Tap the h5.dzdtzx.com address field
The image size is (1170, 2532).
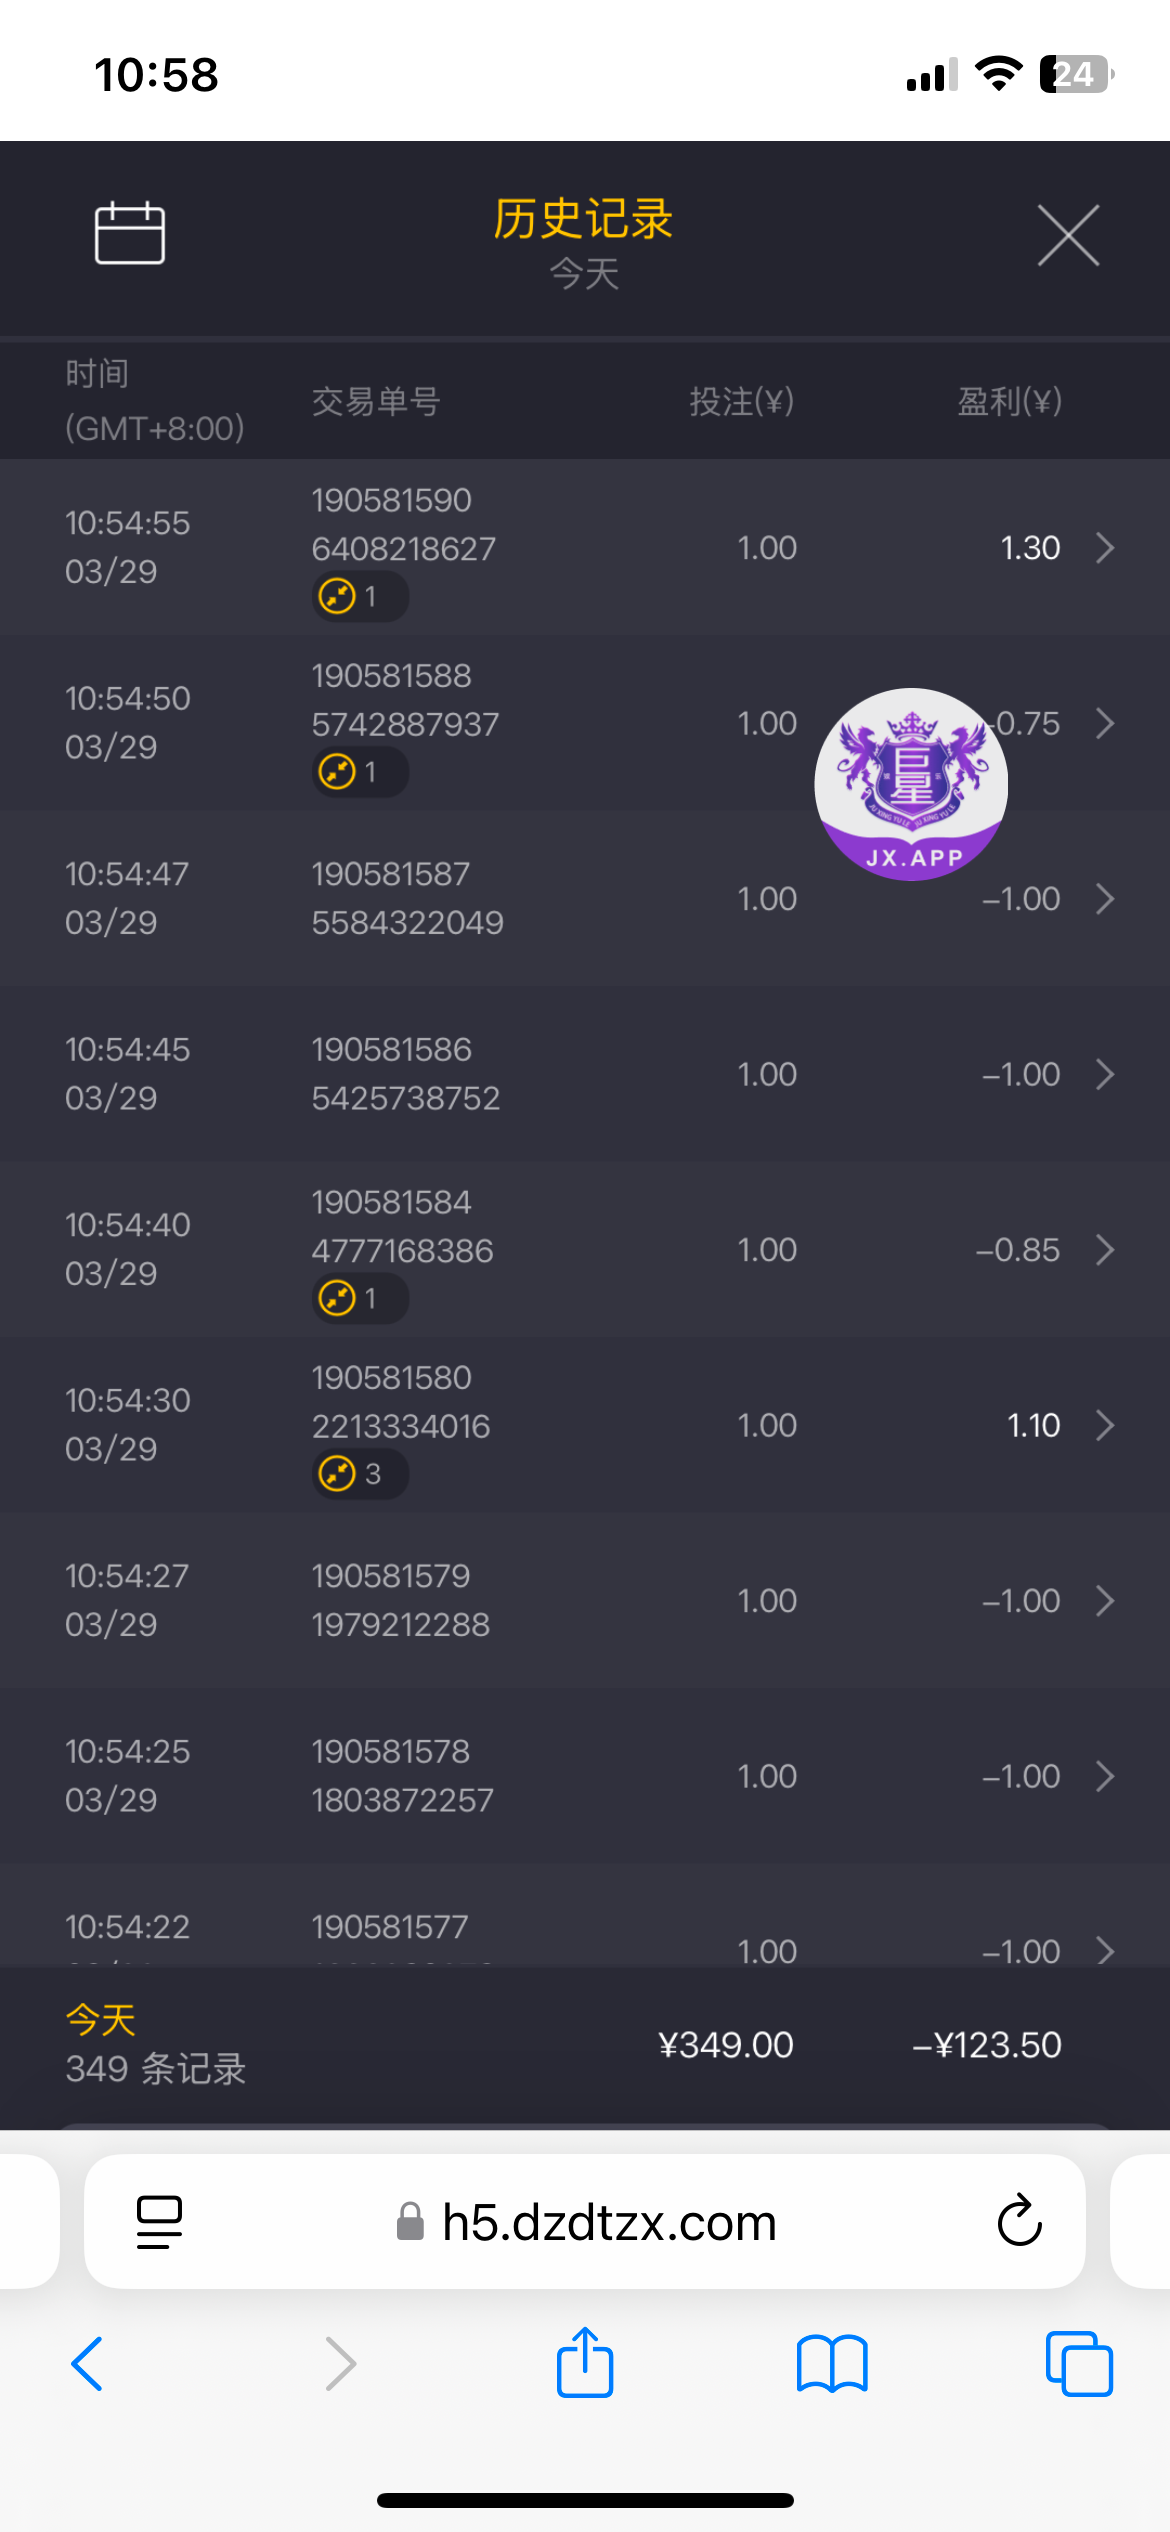(x=608, y=2222)
